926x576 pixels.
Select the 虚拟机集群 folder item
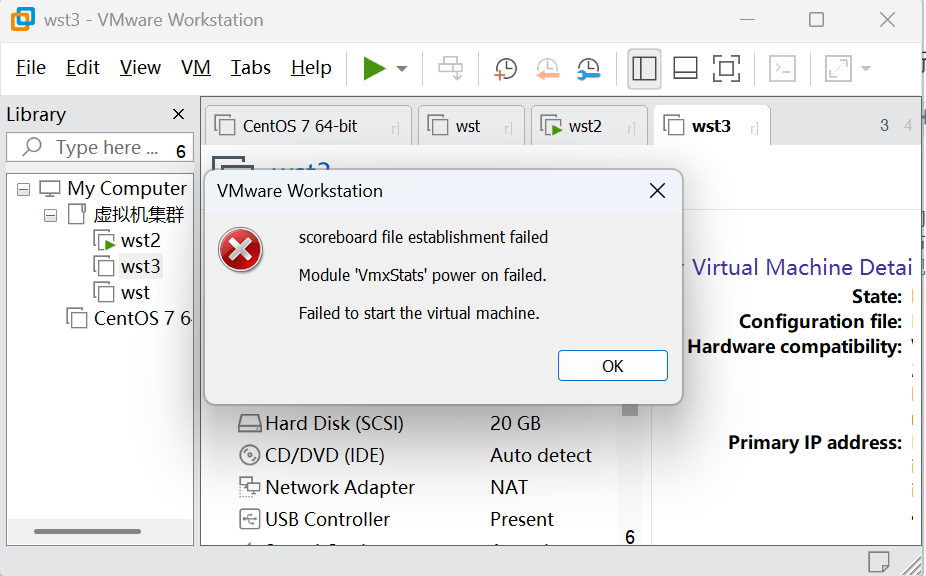point(139,214)
